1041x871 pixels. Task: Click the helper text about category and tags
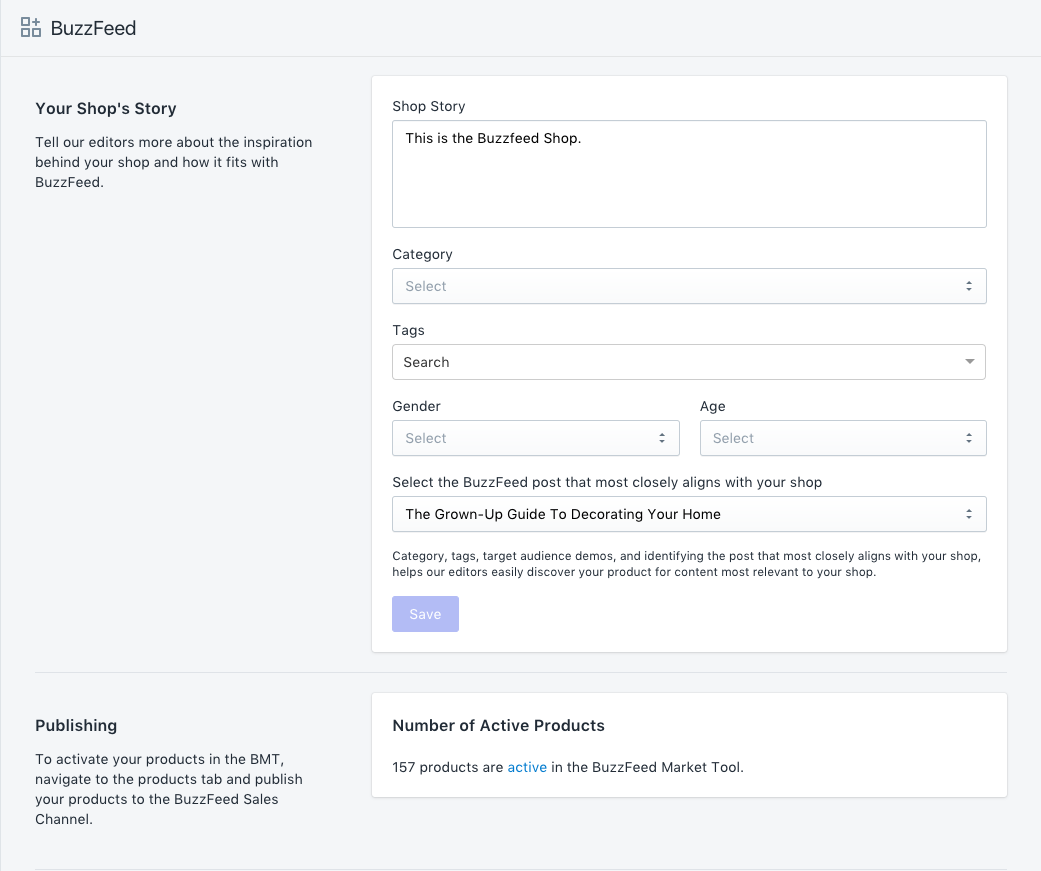pos(686,564)
